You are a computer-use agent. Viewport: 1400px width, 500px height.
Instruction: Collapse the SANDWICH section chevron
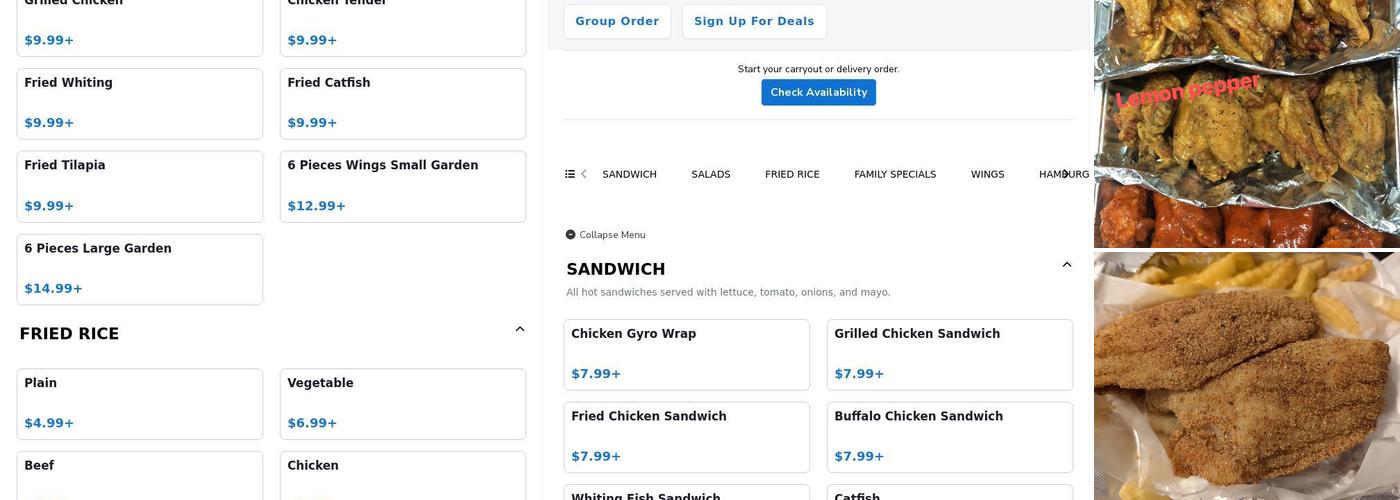click(1066, 265)
